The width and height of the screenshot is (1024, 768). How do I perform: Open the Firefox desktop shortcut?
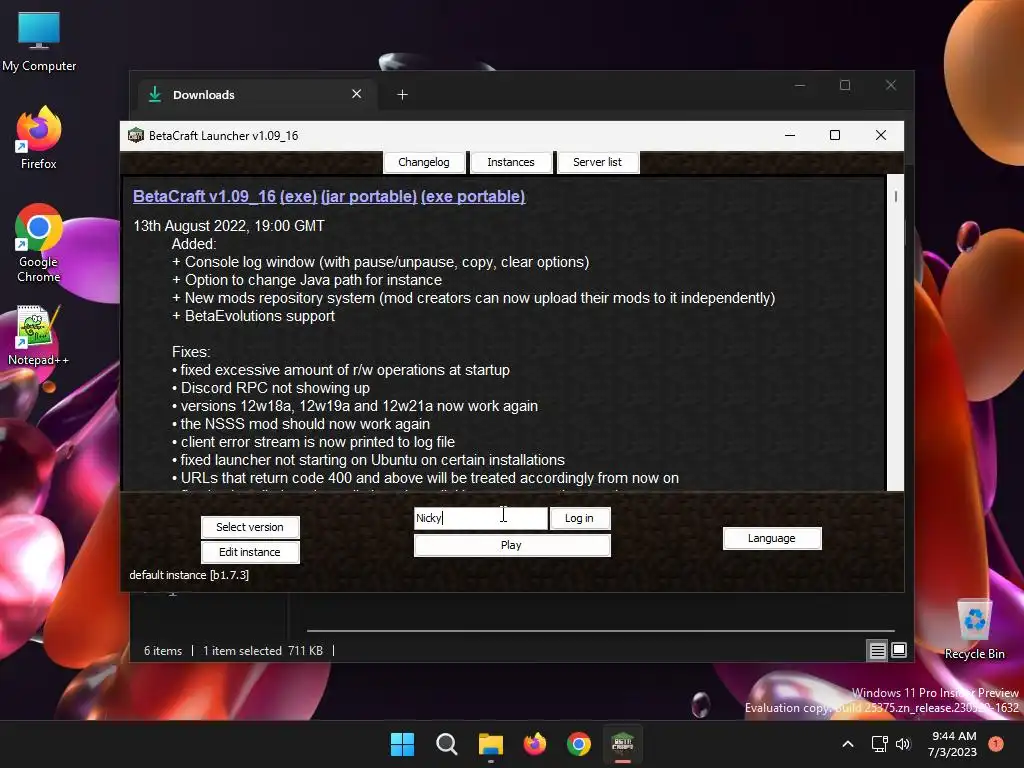39,138
